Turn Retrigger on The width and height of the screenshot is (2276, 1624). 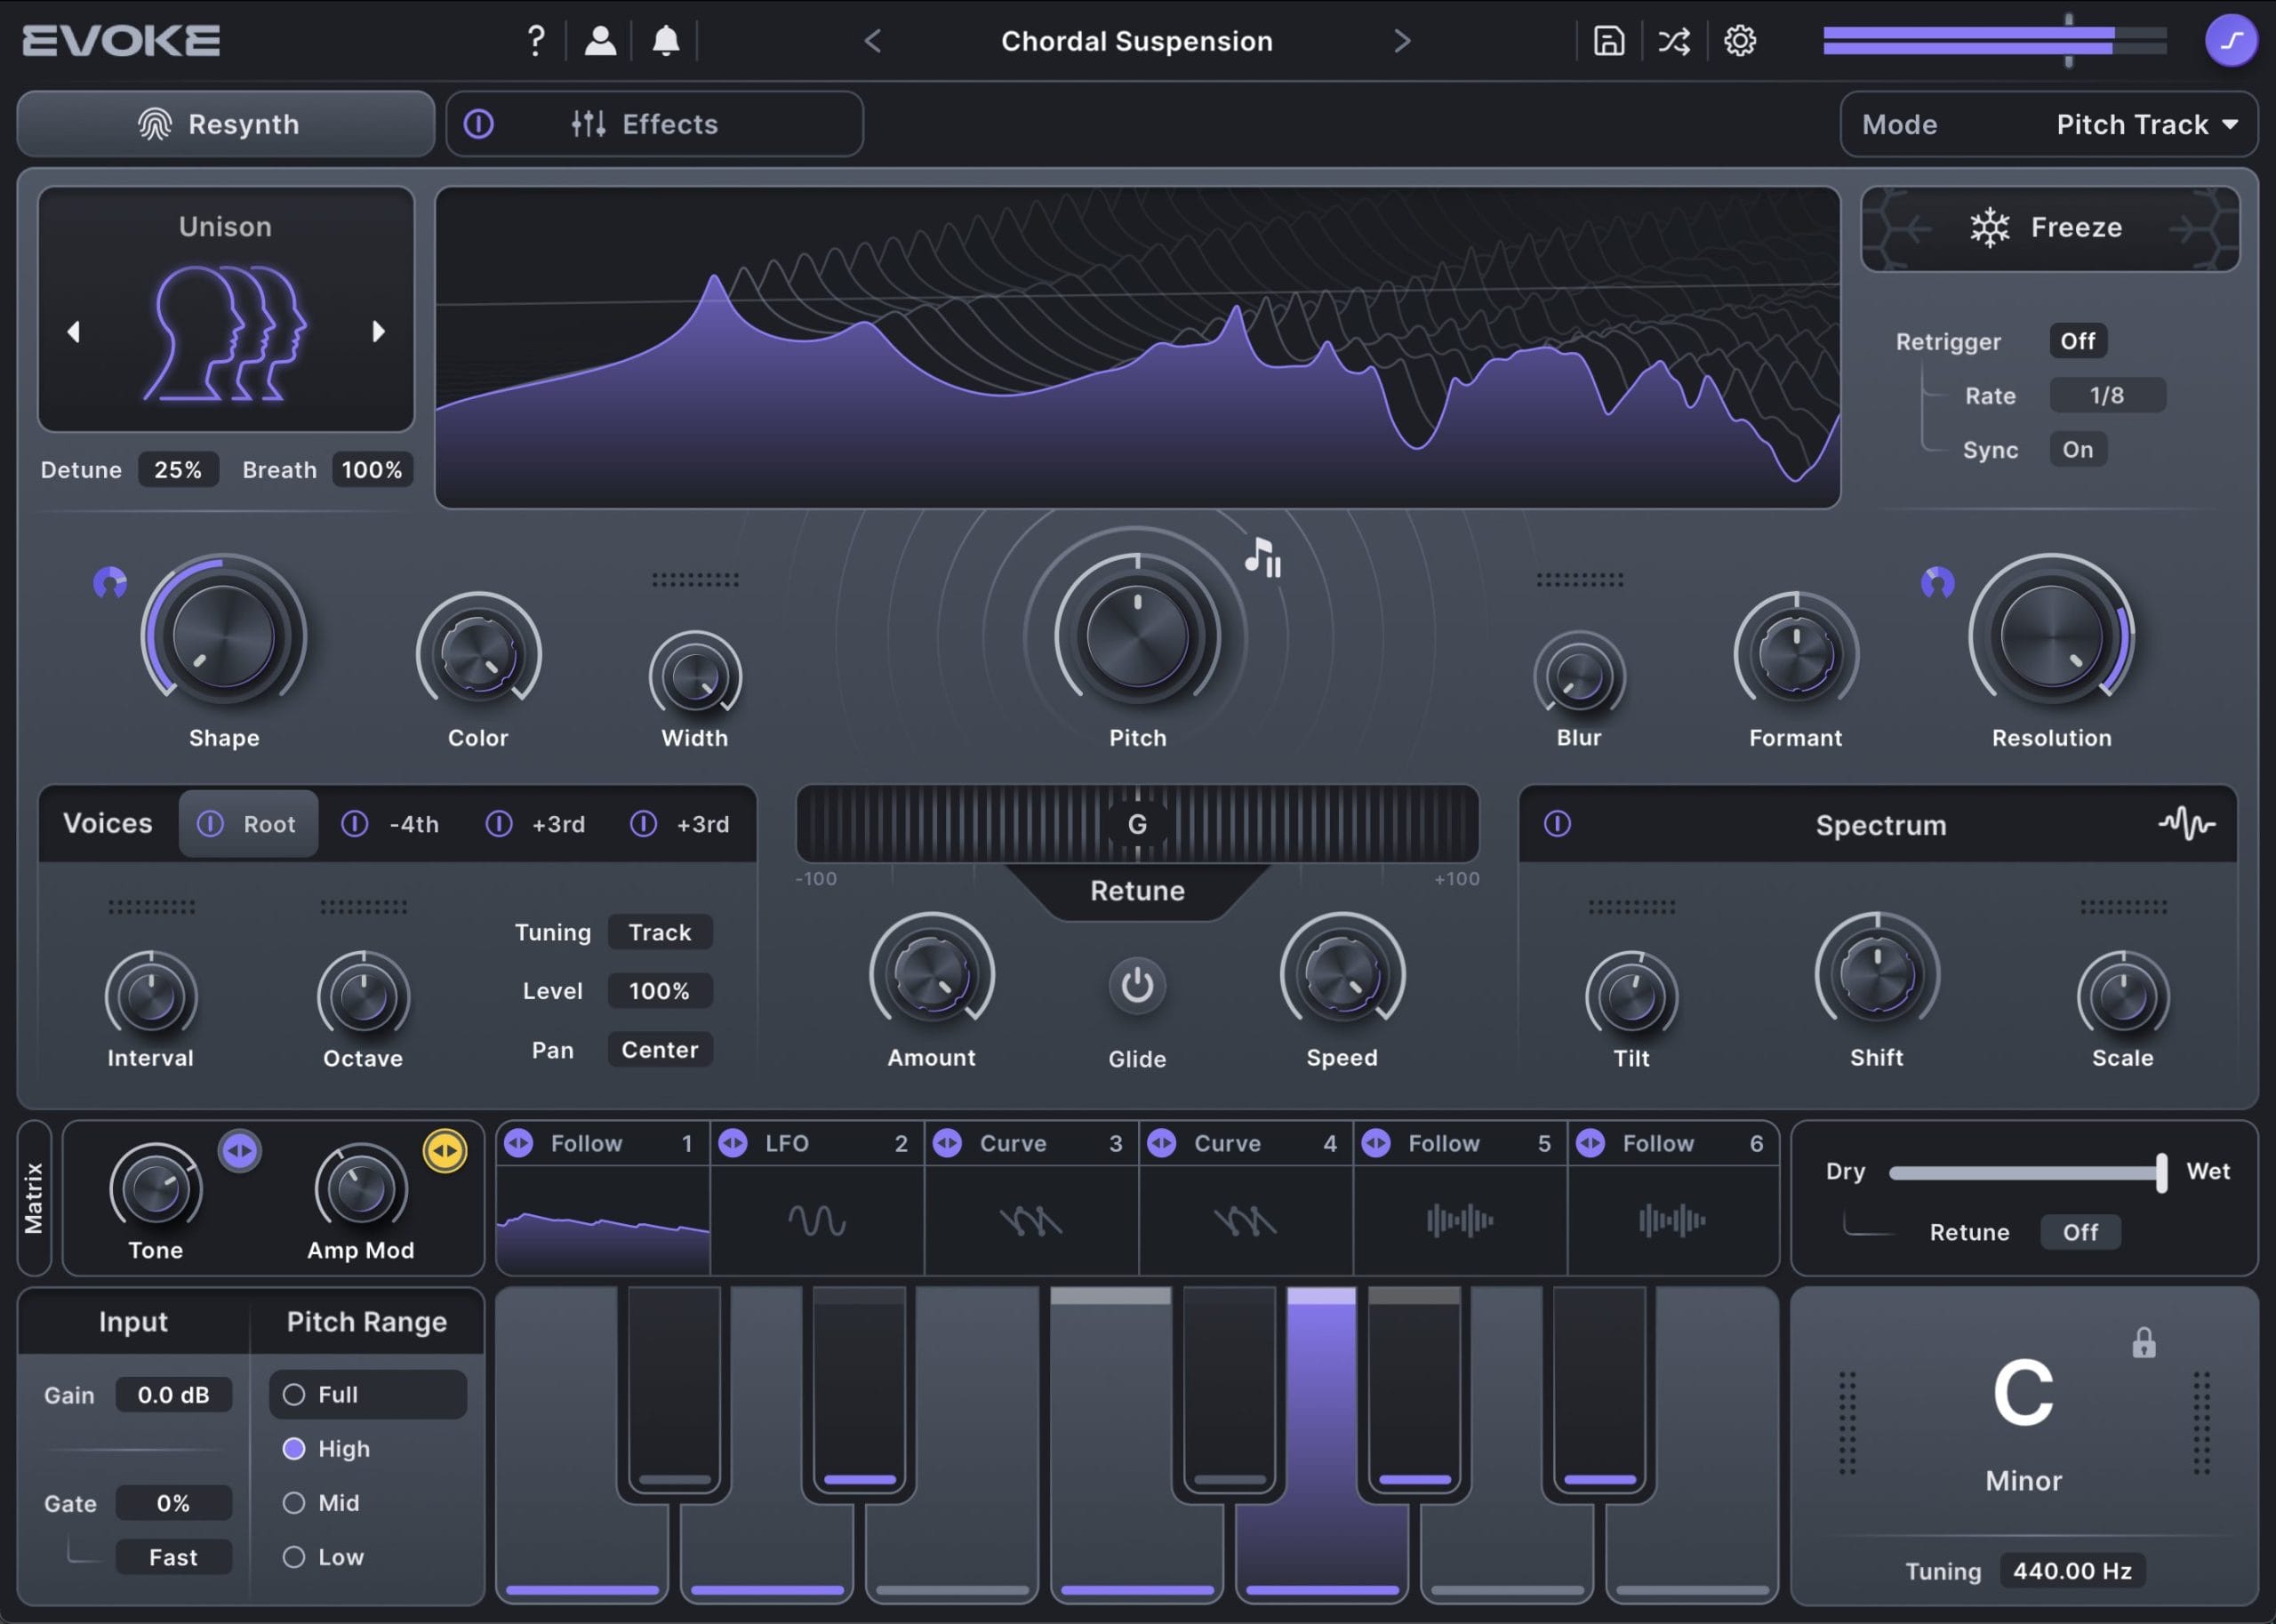tap(2077, 341)
